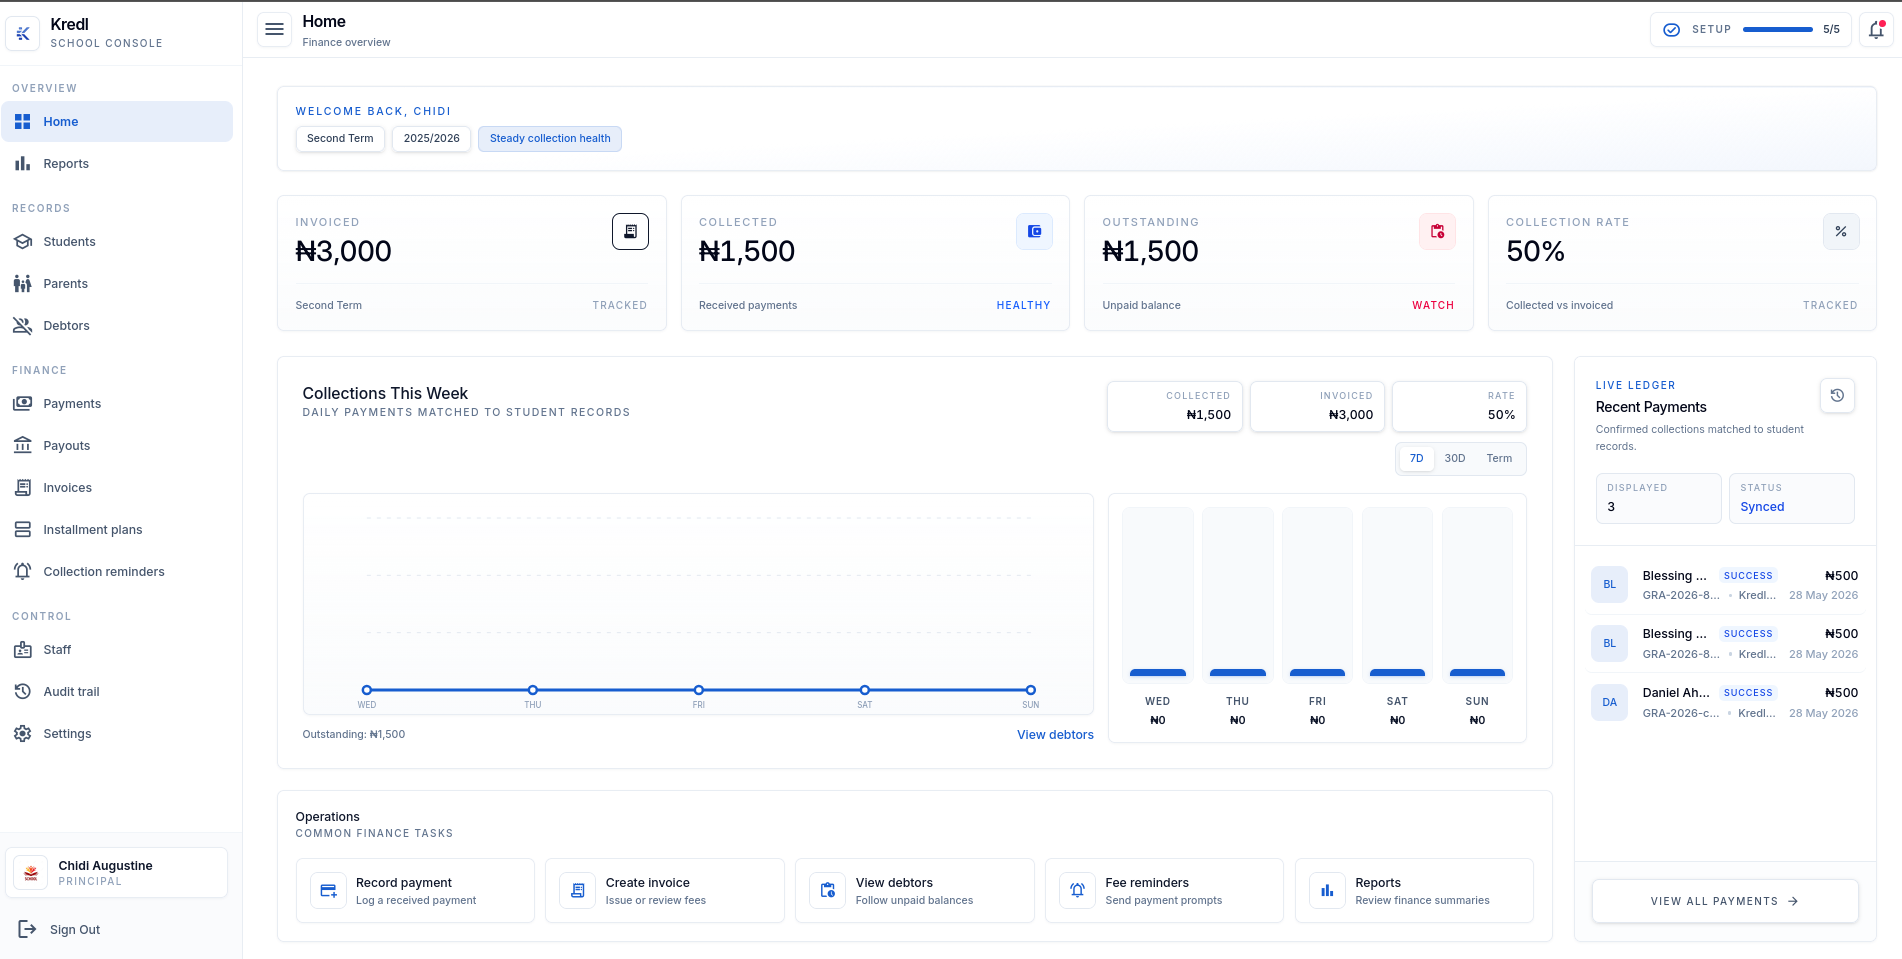Click the Students graduation cap icon
The width and height of the screenshot is (1902, 959).
point(23,242)
